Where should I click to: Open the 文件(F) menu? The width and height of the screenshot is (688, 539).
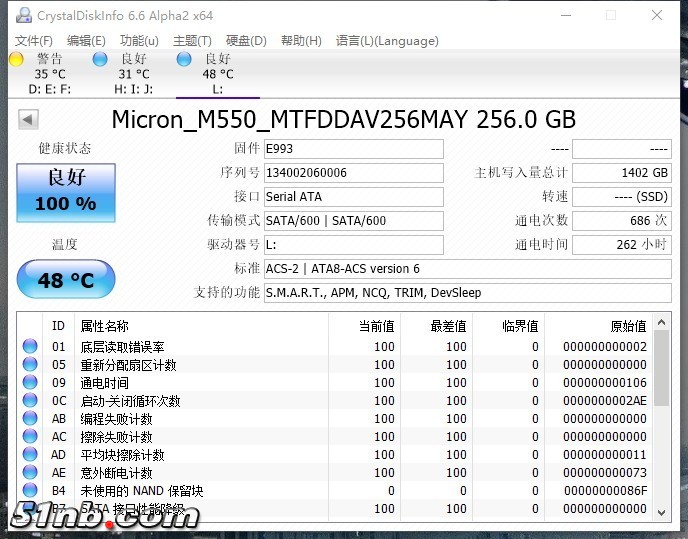33,41
